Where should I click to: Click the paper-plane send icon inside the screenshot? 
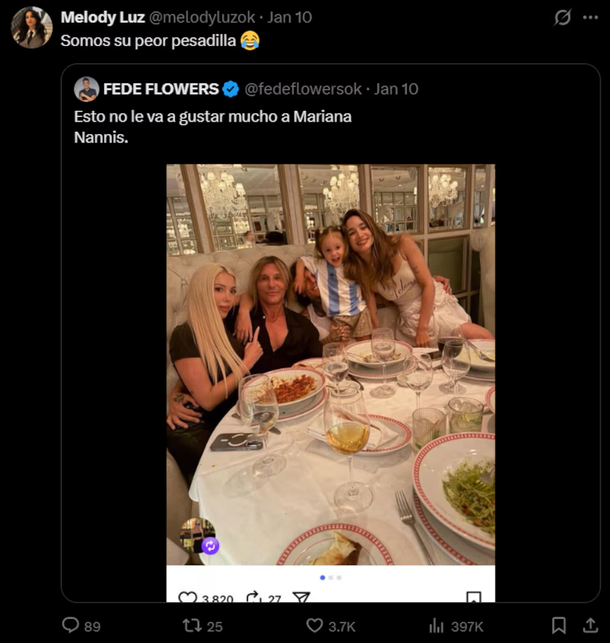click(x=301, y=598)
